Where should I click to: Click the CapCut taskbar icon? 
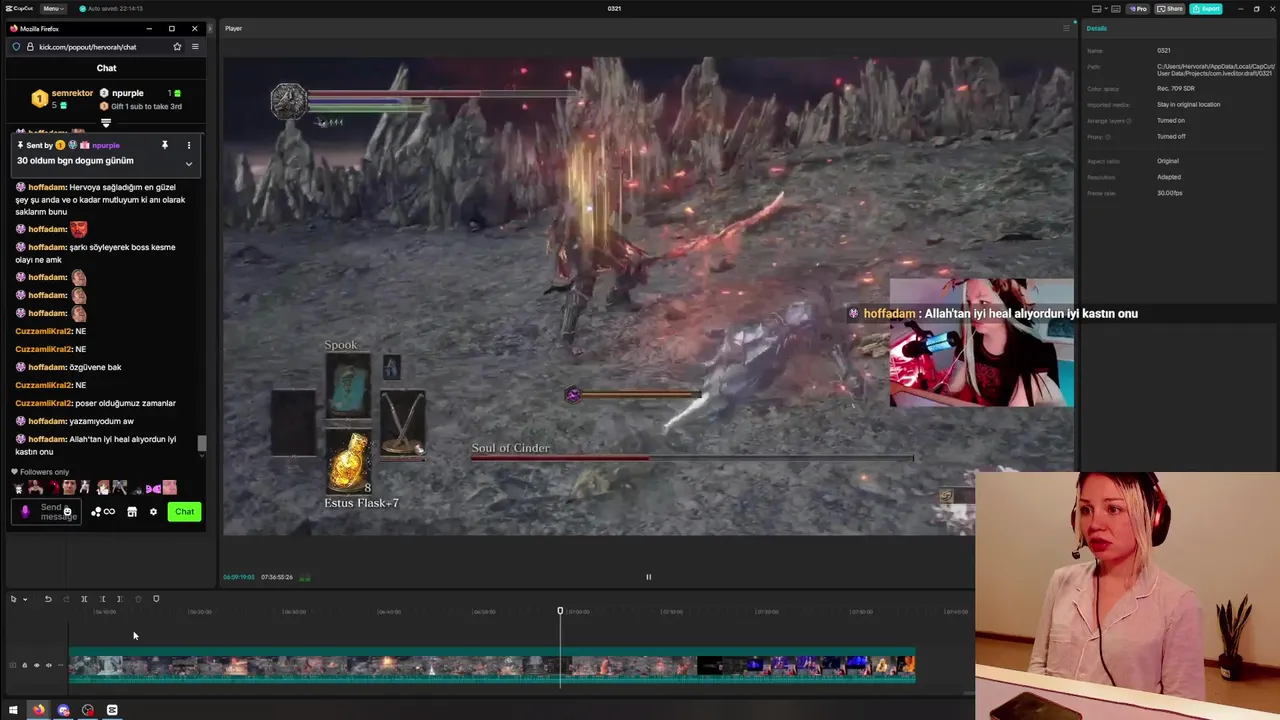[x=112, y=710]
